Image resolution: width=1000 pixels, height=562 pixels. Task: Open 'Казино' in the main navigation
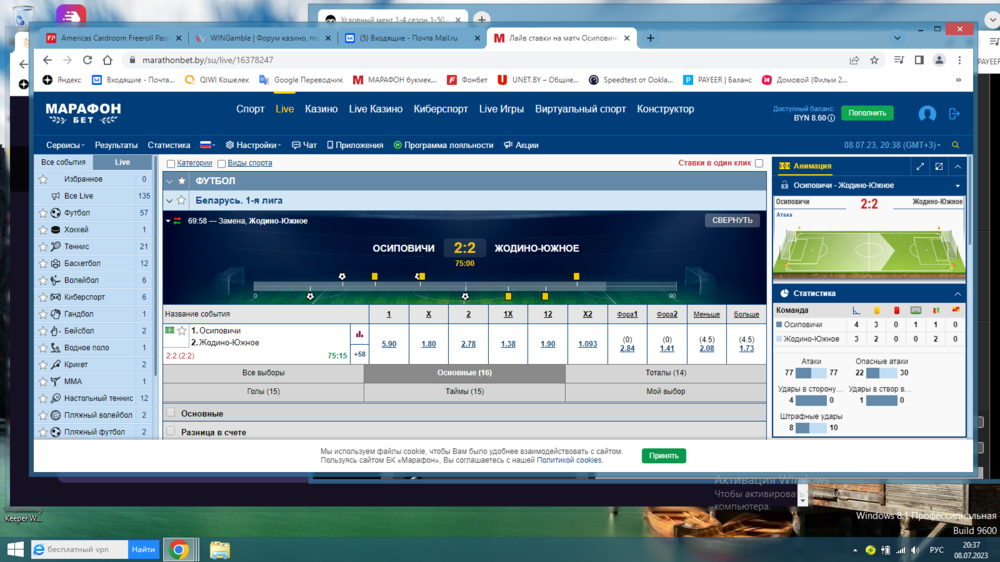(321, 109)
